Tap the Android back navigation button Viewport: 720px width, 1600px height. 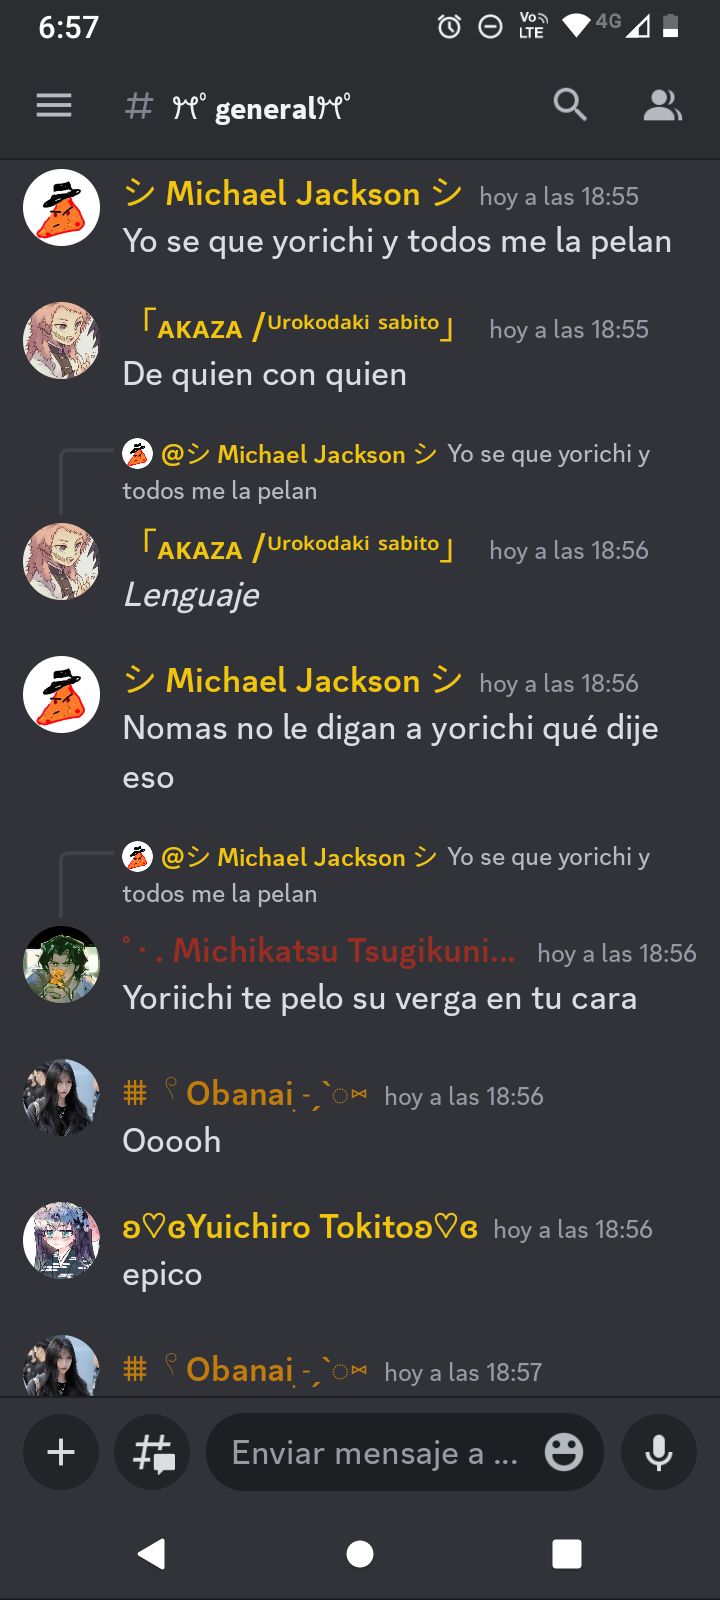152,1553
